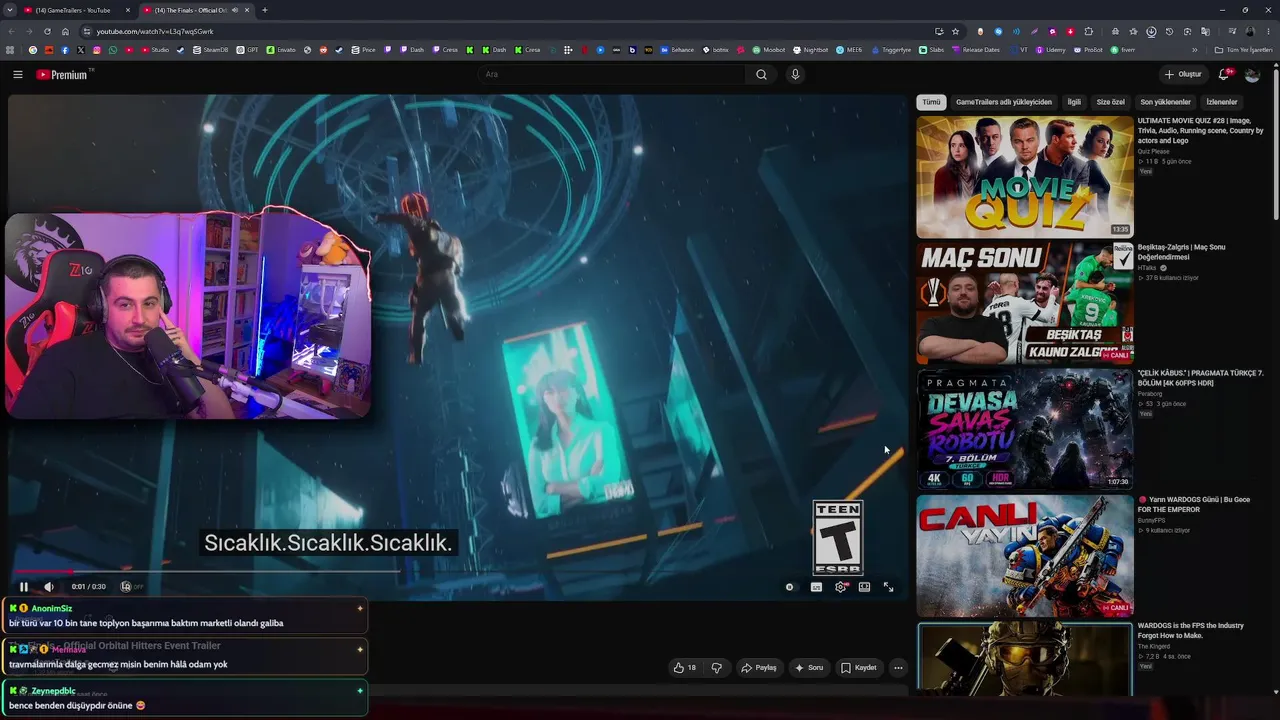Select the 'Size özel' filter chip
The image size is (1280, 720).
point(1111,102)
